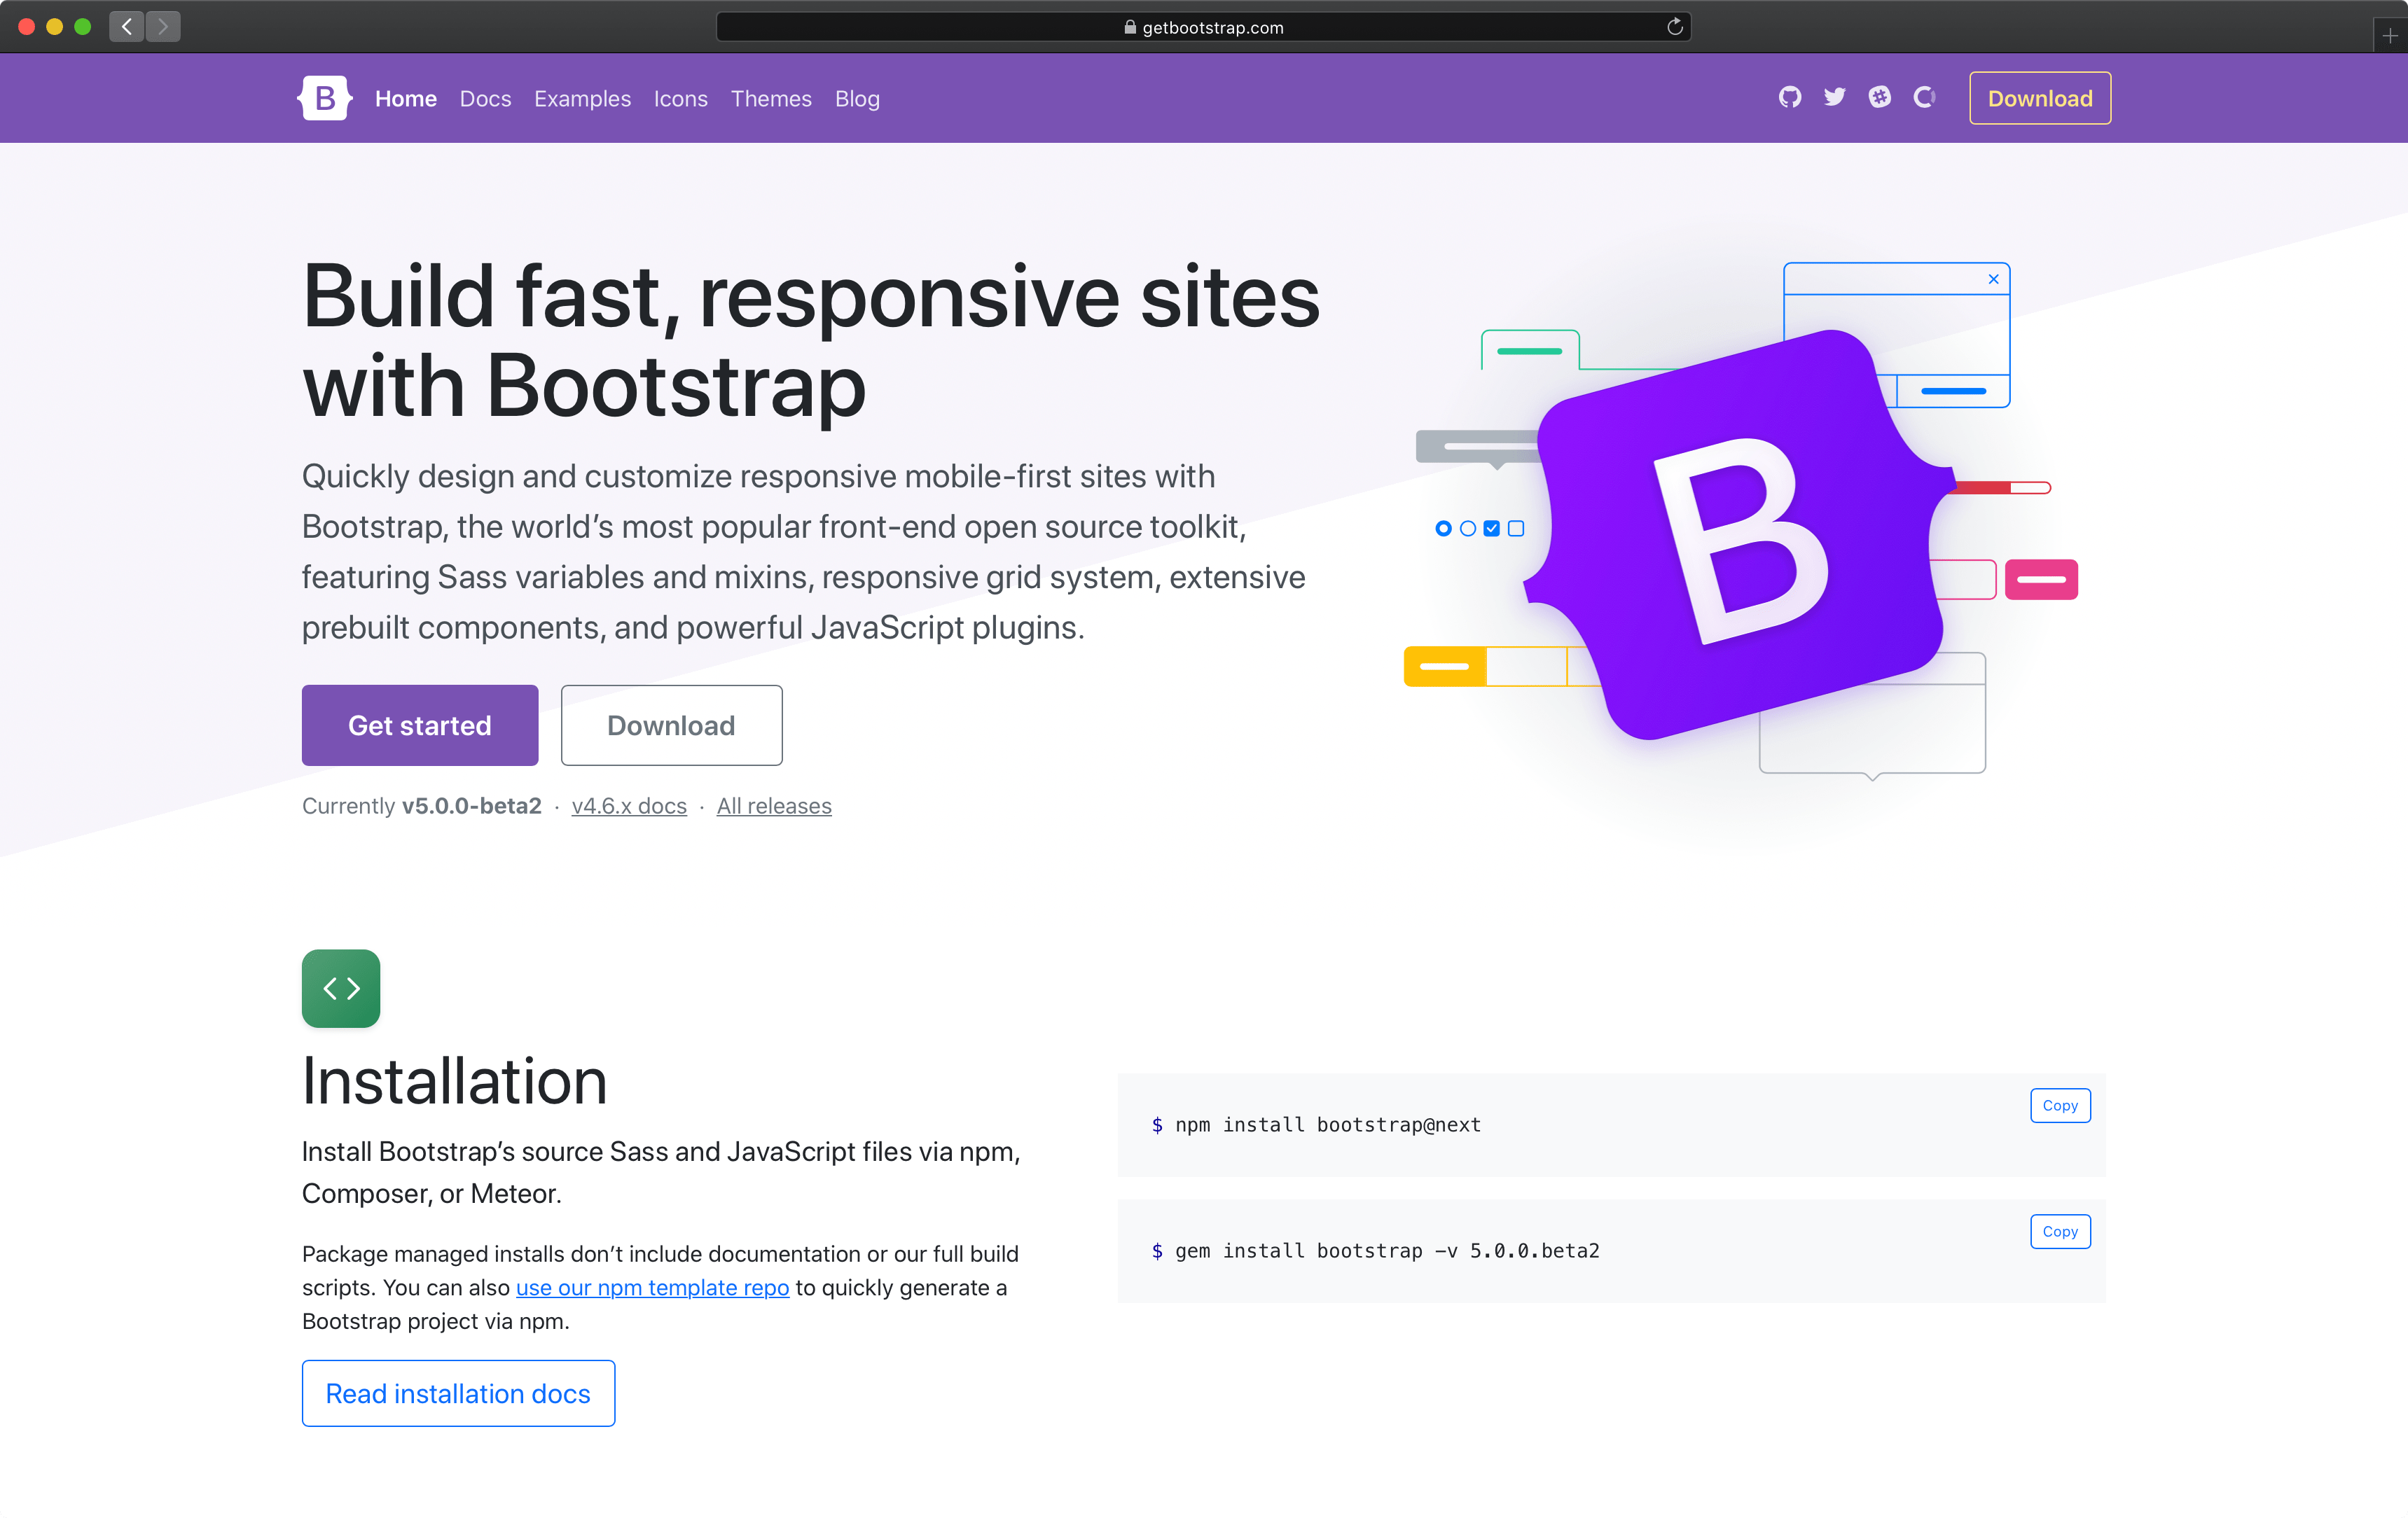Viewport: 2408px width, 1518px height.
Task: Expand 'All releases' version history link
Action: click(x=773, y=805)
